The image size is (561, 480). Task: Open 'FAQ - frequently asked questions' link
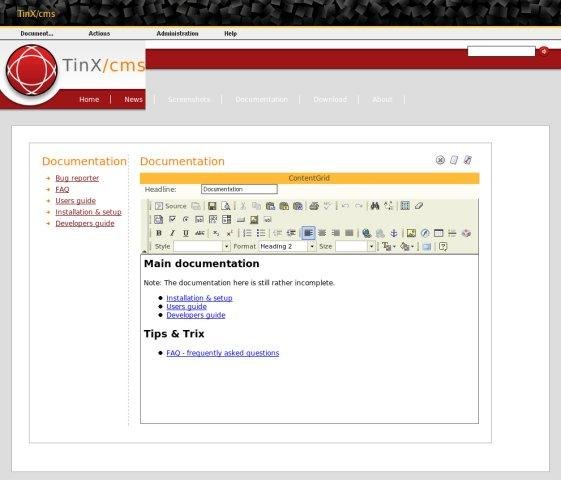[223, 353]
